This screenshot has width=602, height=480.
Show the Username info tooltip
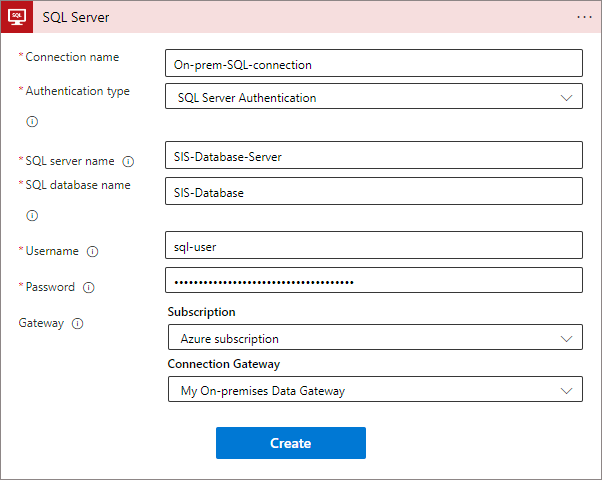click(x=92, y=252)
